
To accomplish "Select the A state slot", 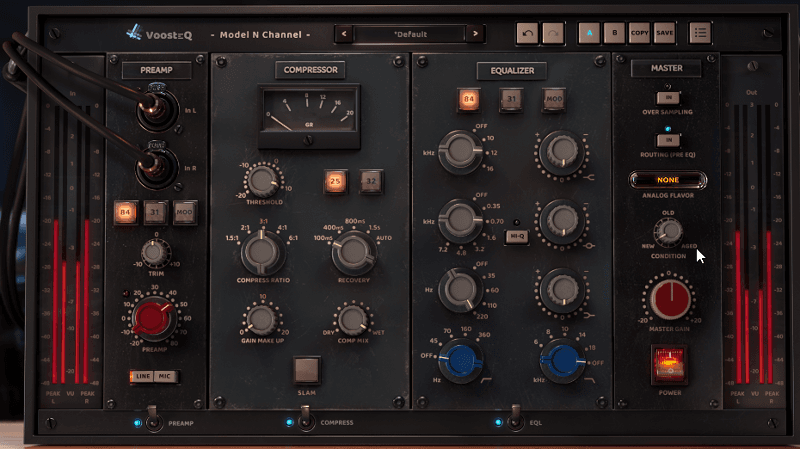I will point(589,33).
